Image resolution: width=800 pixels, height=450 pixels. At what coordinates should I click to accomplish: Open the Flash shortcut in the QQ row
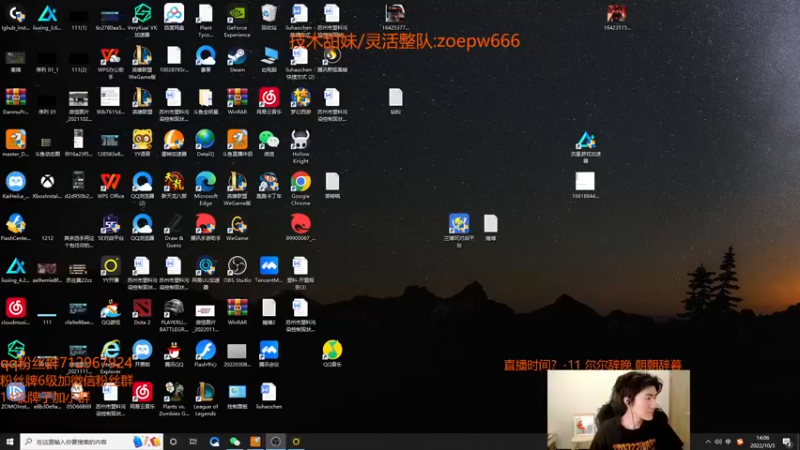(x=206, y=354)
